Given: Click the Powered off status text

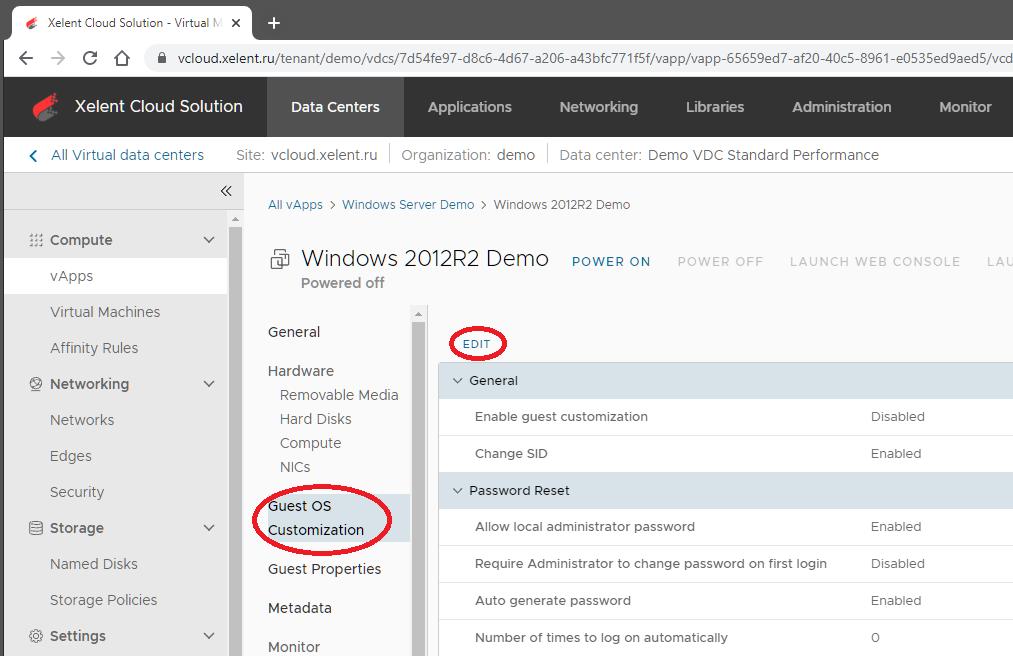Looking at the screenshot, I should pyautogui.click(x=342, y=283).
